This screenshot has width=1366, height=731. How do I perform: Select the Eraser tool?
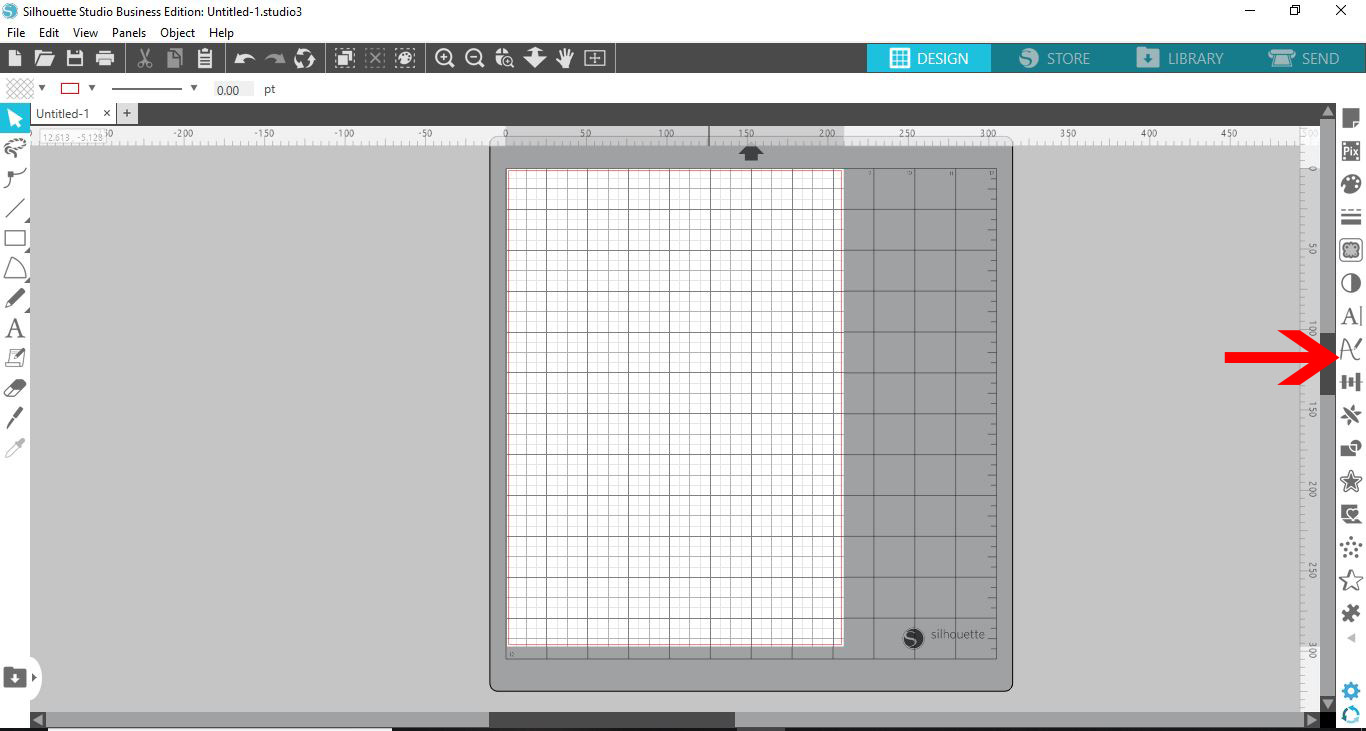15,388
